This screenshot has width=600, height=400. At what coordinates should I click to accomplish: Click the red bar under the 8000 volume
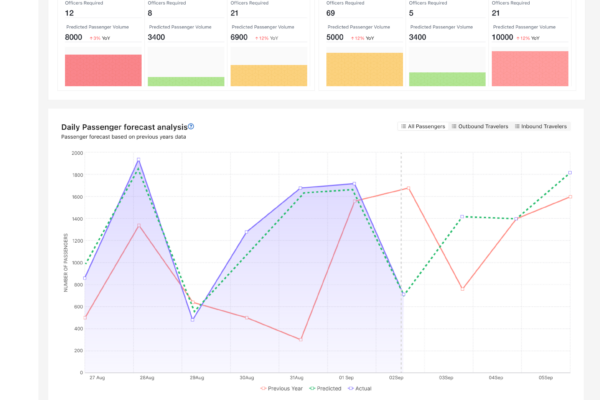coord(103,70)
